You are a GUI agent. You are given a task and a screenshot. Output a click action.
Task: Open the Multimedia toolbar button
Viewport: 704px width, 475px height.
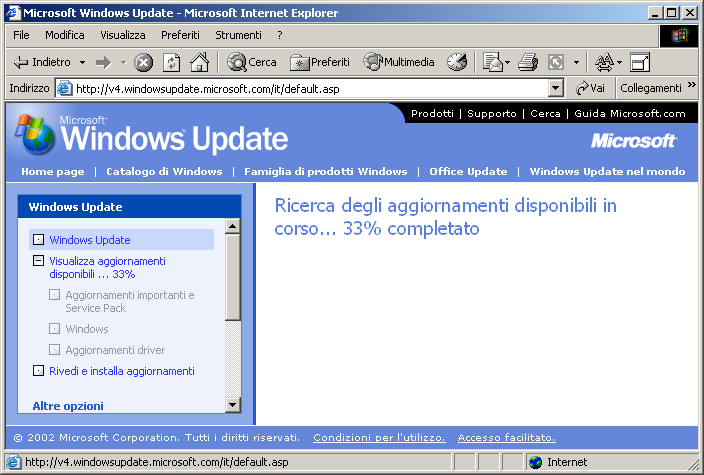pos(399,62)
